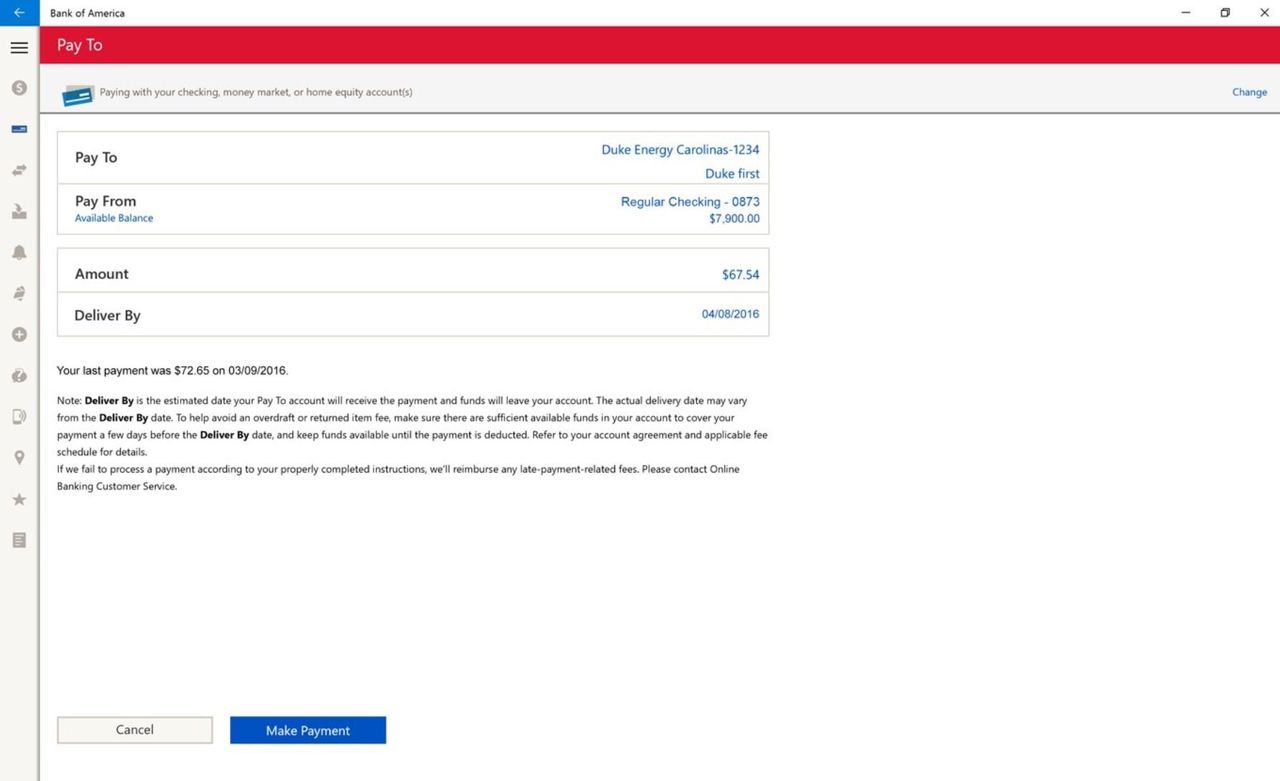Click the Pay To header title

click(x=80, y=45)
